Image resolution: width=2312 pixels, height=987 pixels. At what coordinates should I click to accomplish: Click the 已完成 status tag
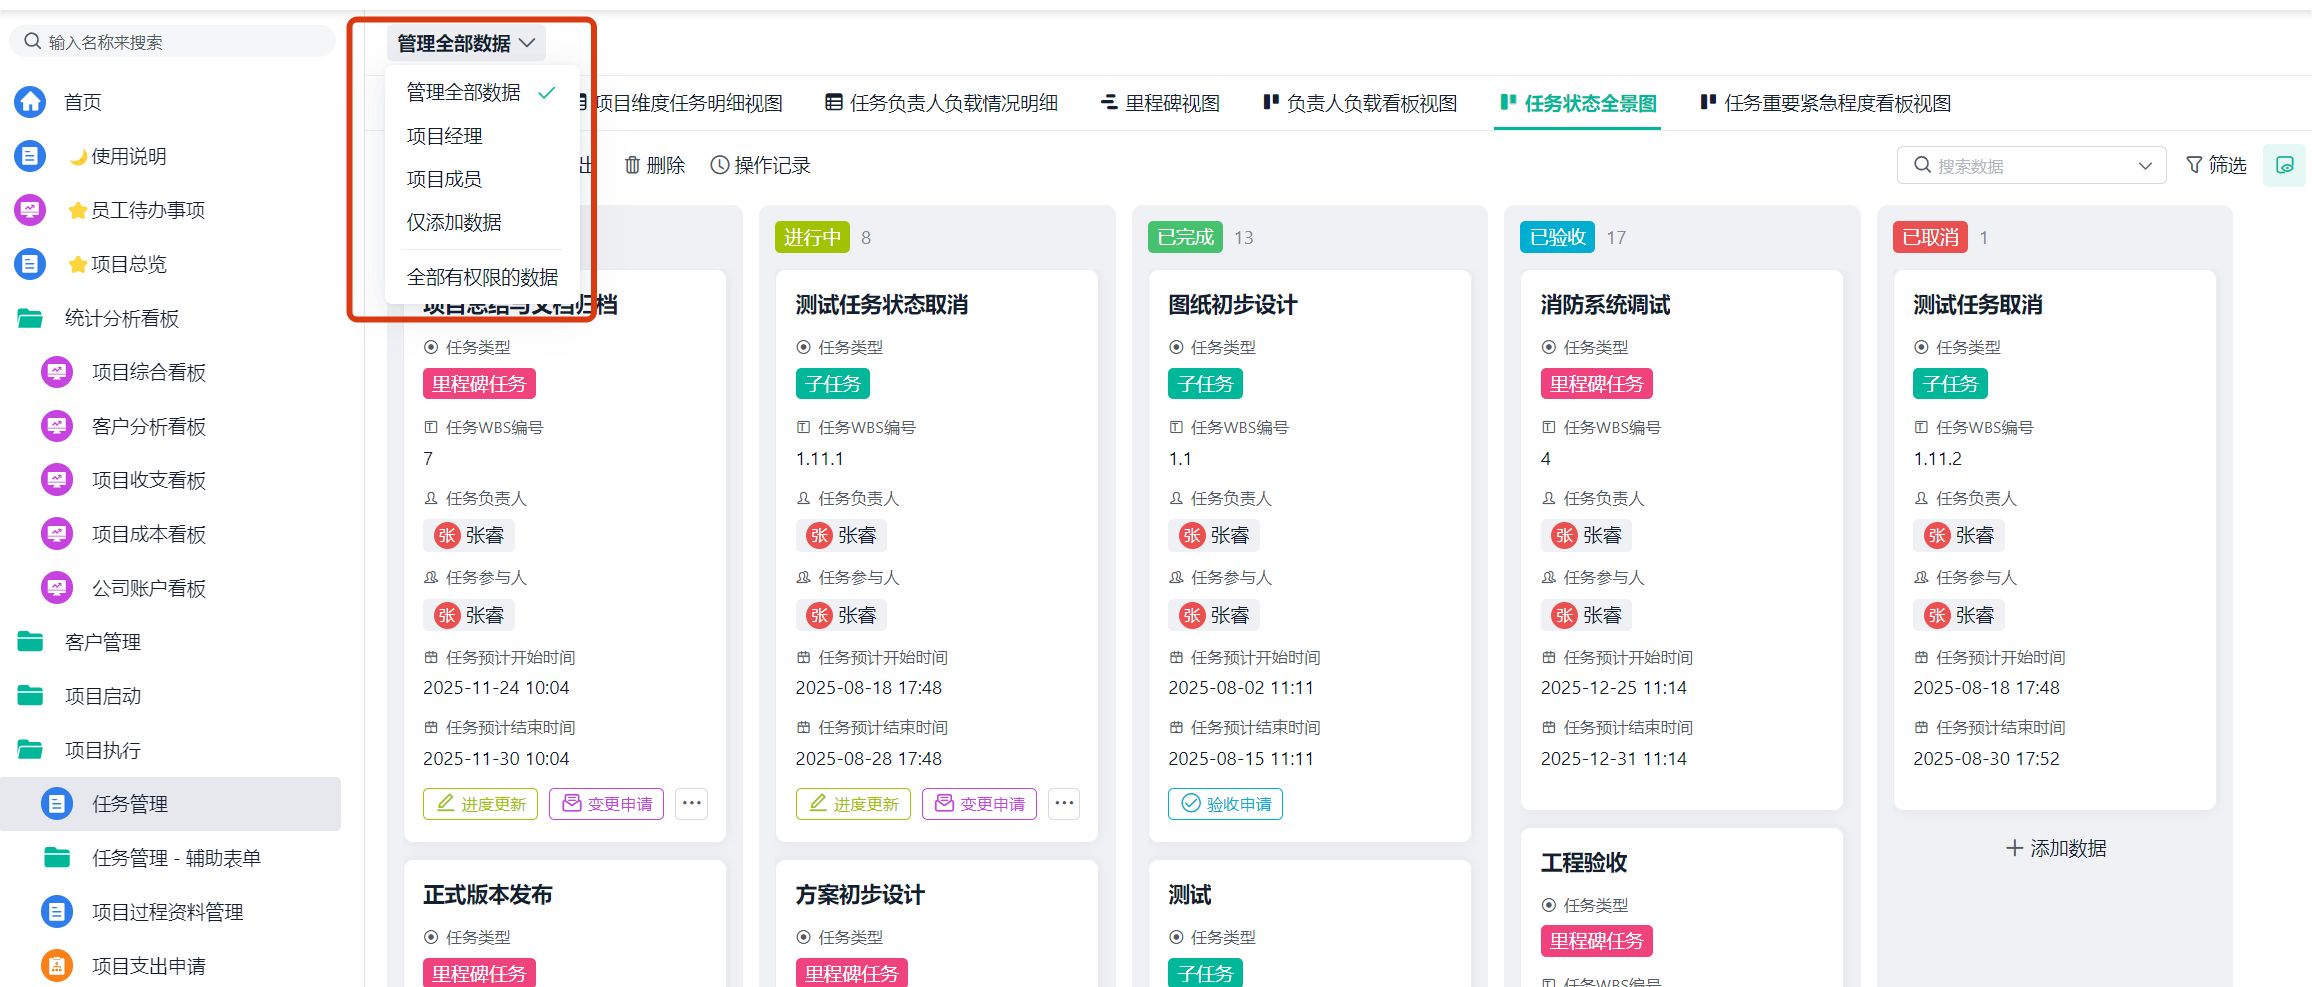click(x=1185, y=237)
